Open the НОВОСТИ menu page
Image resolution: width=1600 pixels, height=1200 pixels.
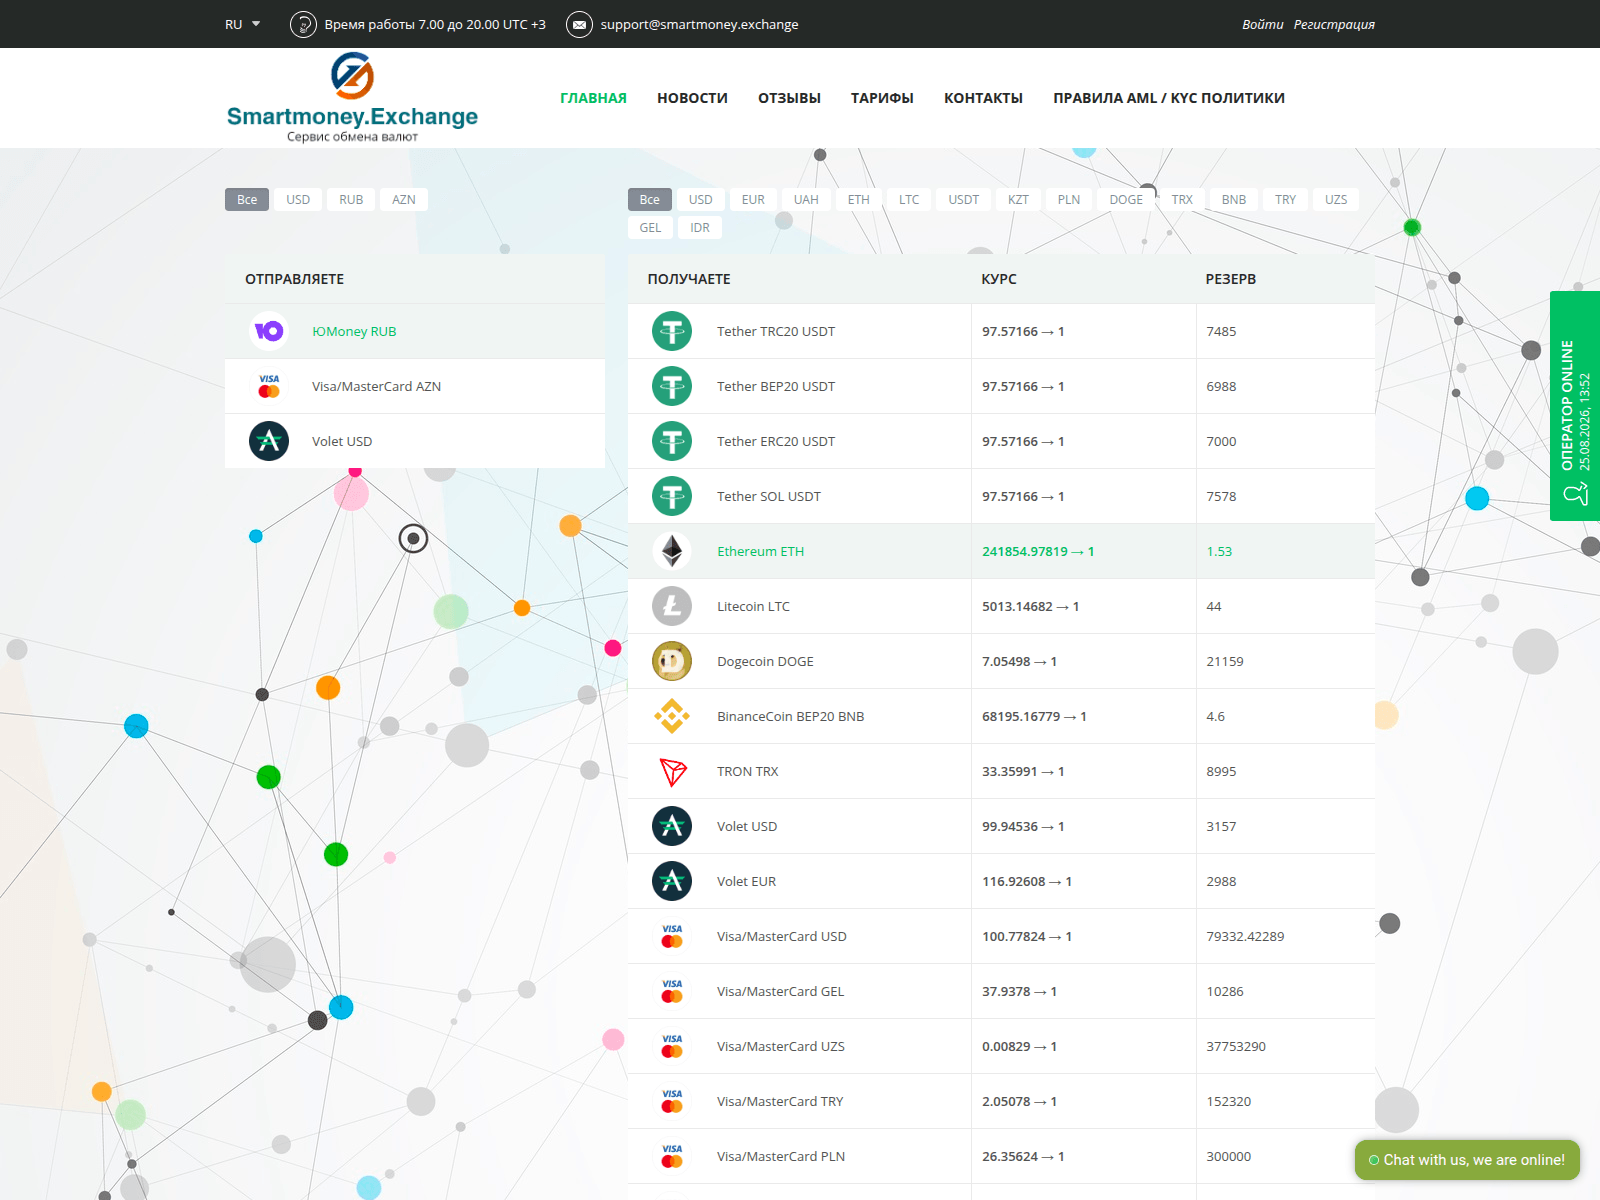[x=692, y=98]
